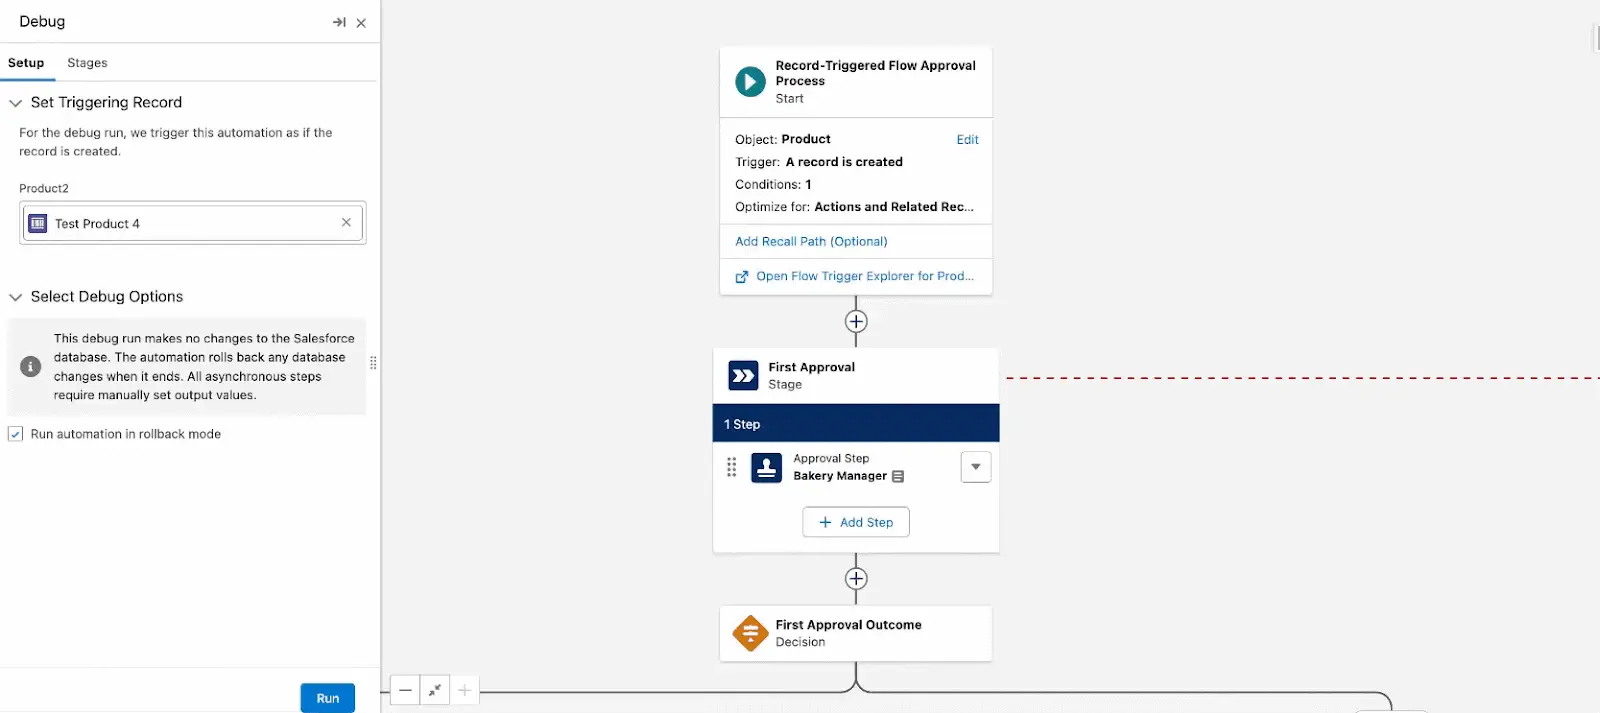Click the drag handle beside Approval Step

coord(732,467)
